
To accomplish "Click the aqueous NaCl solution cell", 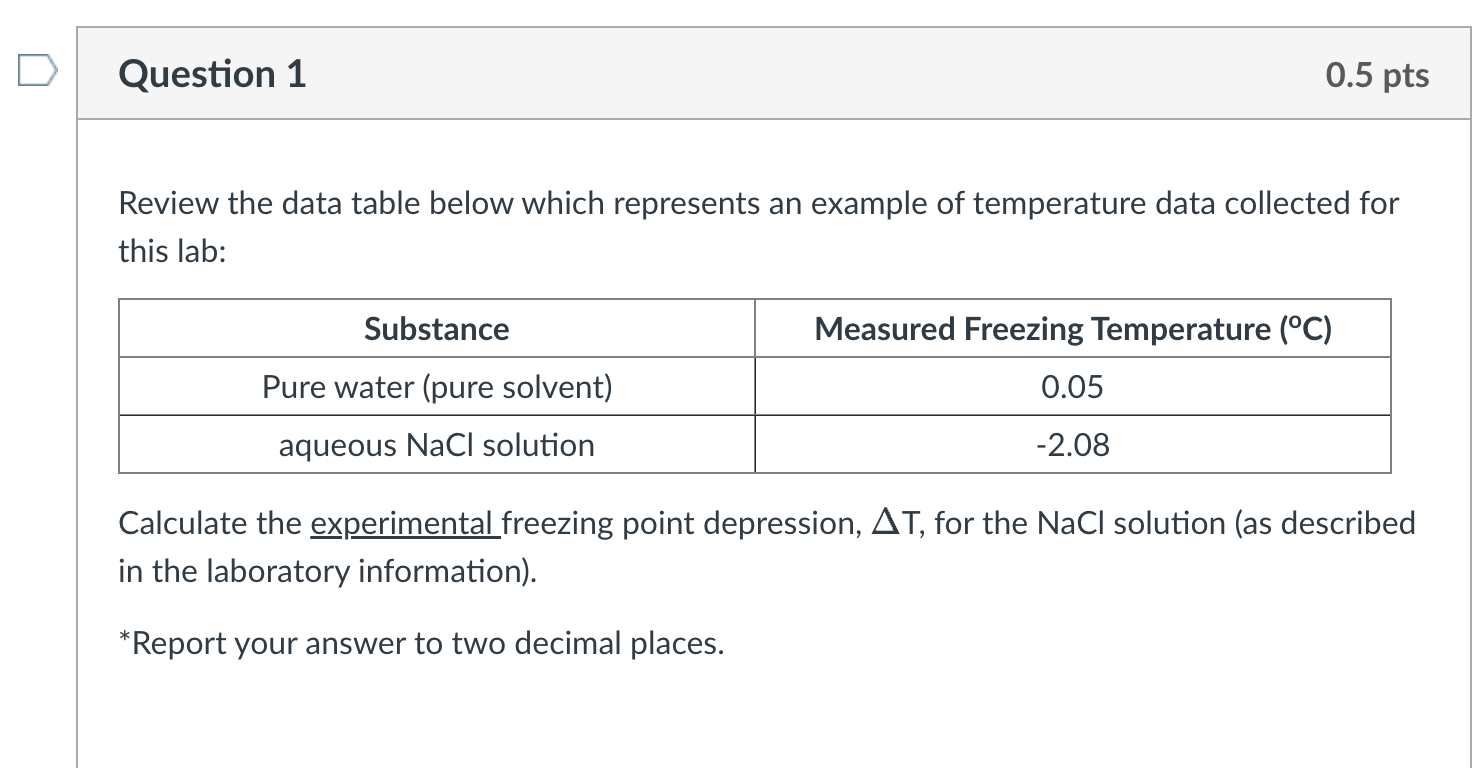I will 436,445.
